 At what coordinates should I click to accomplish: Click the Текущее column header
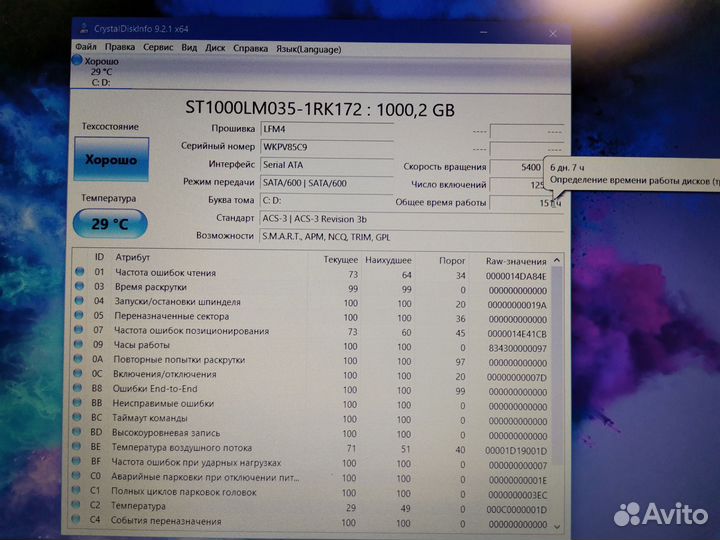[340, 260]
